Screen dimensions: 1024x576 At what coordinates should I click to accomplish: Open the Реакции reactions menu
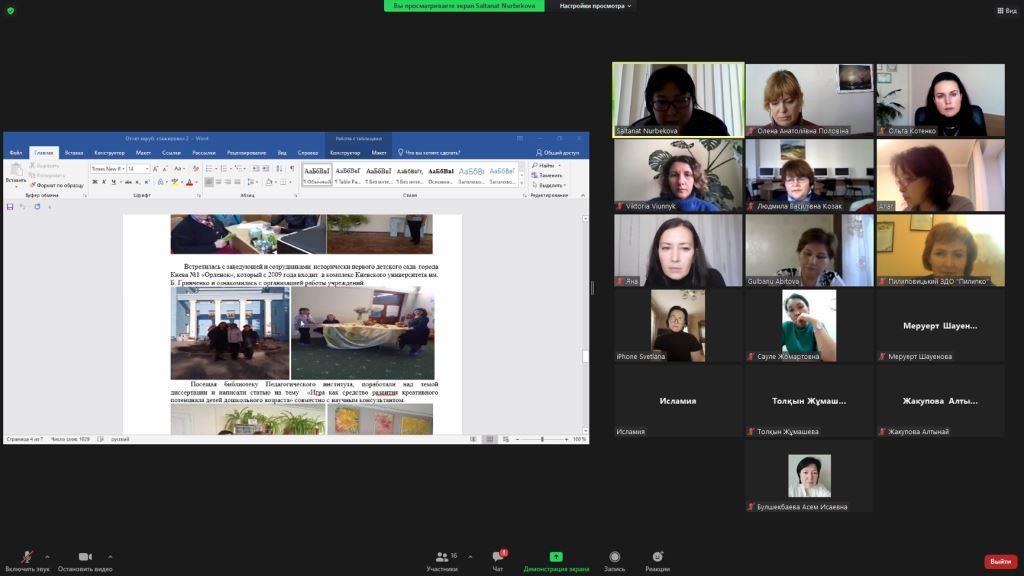click(657, 557)
